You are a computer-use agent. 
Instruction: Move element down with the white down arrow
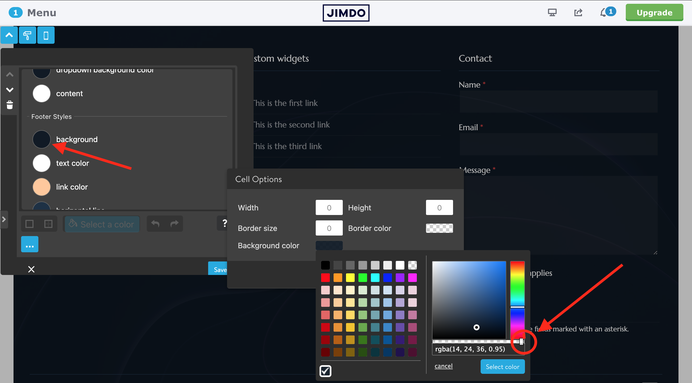tap(10, 90)
